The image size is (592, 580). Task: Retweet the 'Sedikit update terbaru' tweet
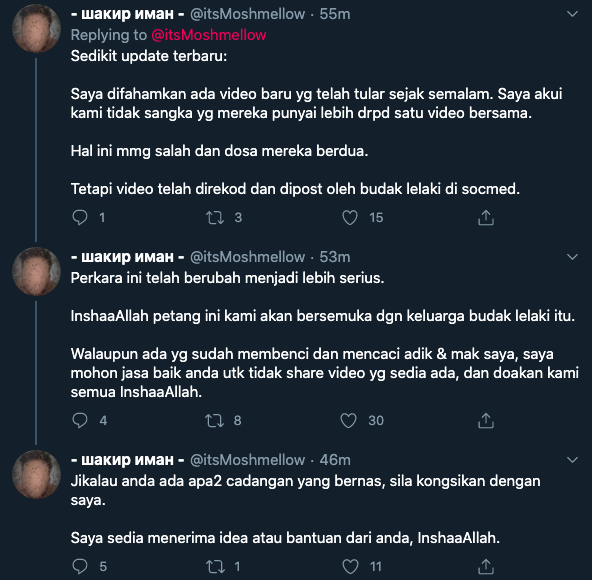(215, 218)
